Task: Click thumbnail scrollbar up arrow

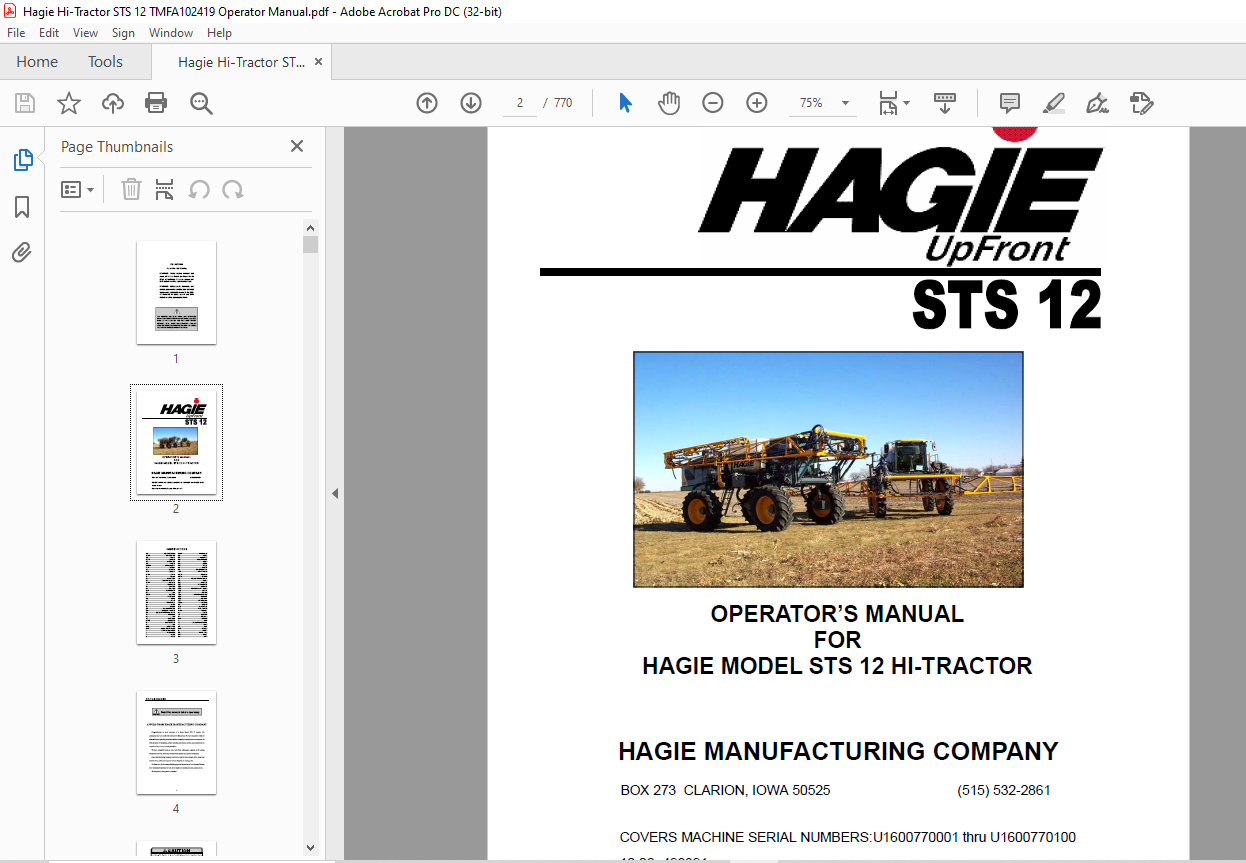Action: tap(310, 228)
